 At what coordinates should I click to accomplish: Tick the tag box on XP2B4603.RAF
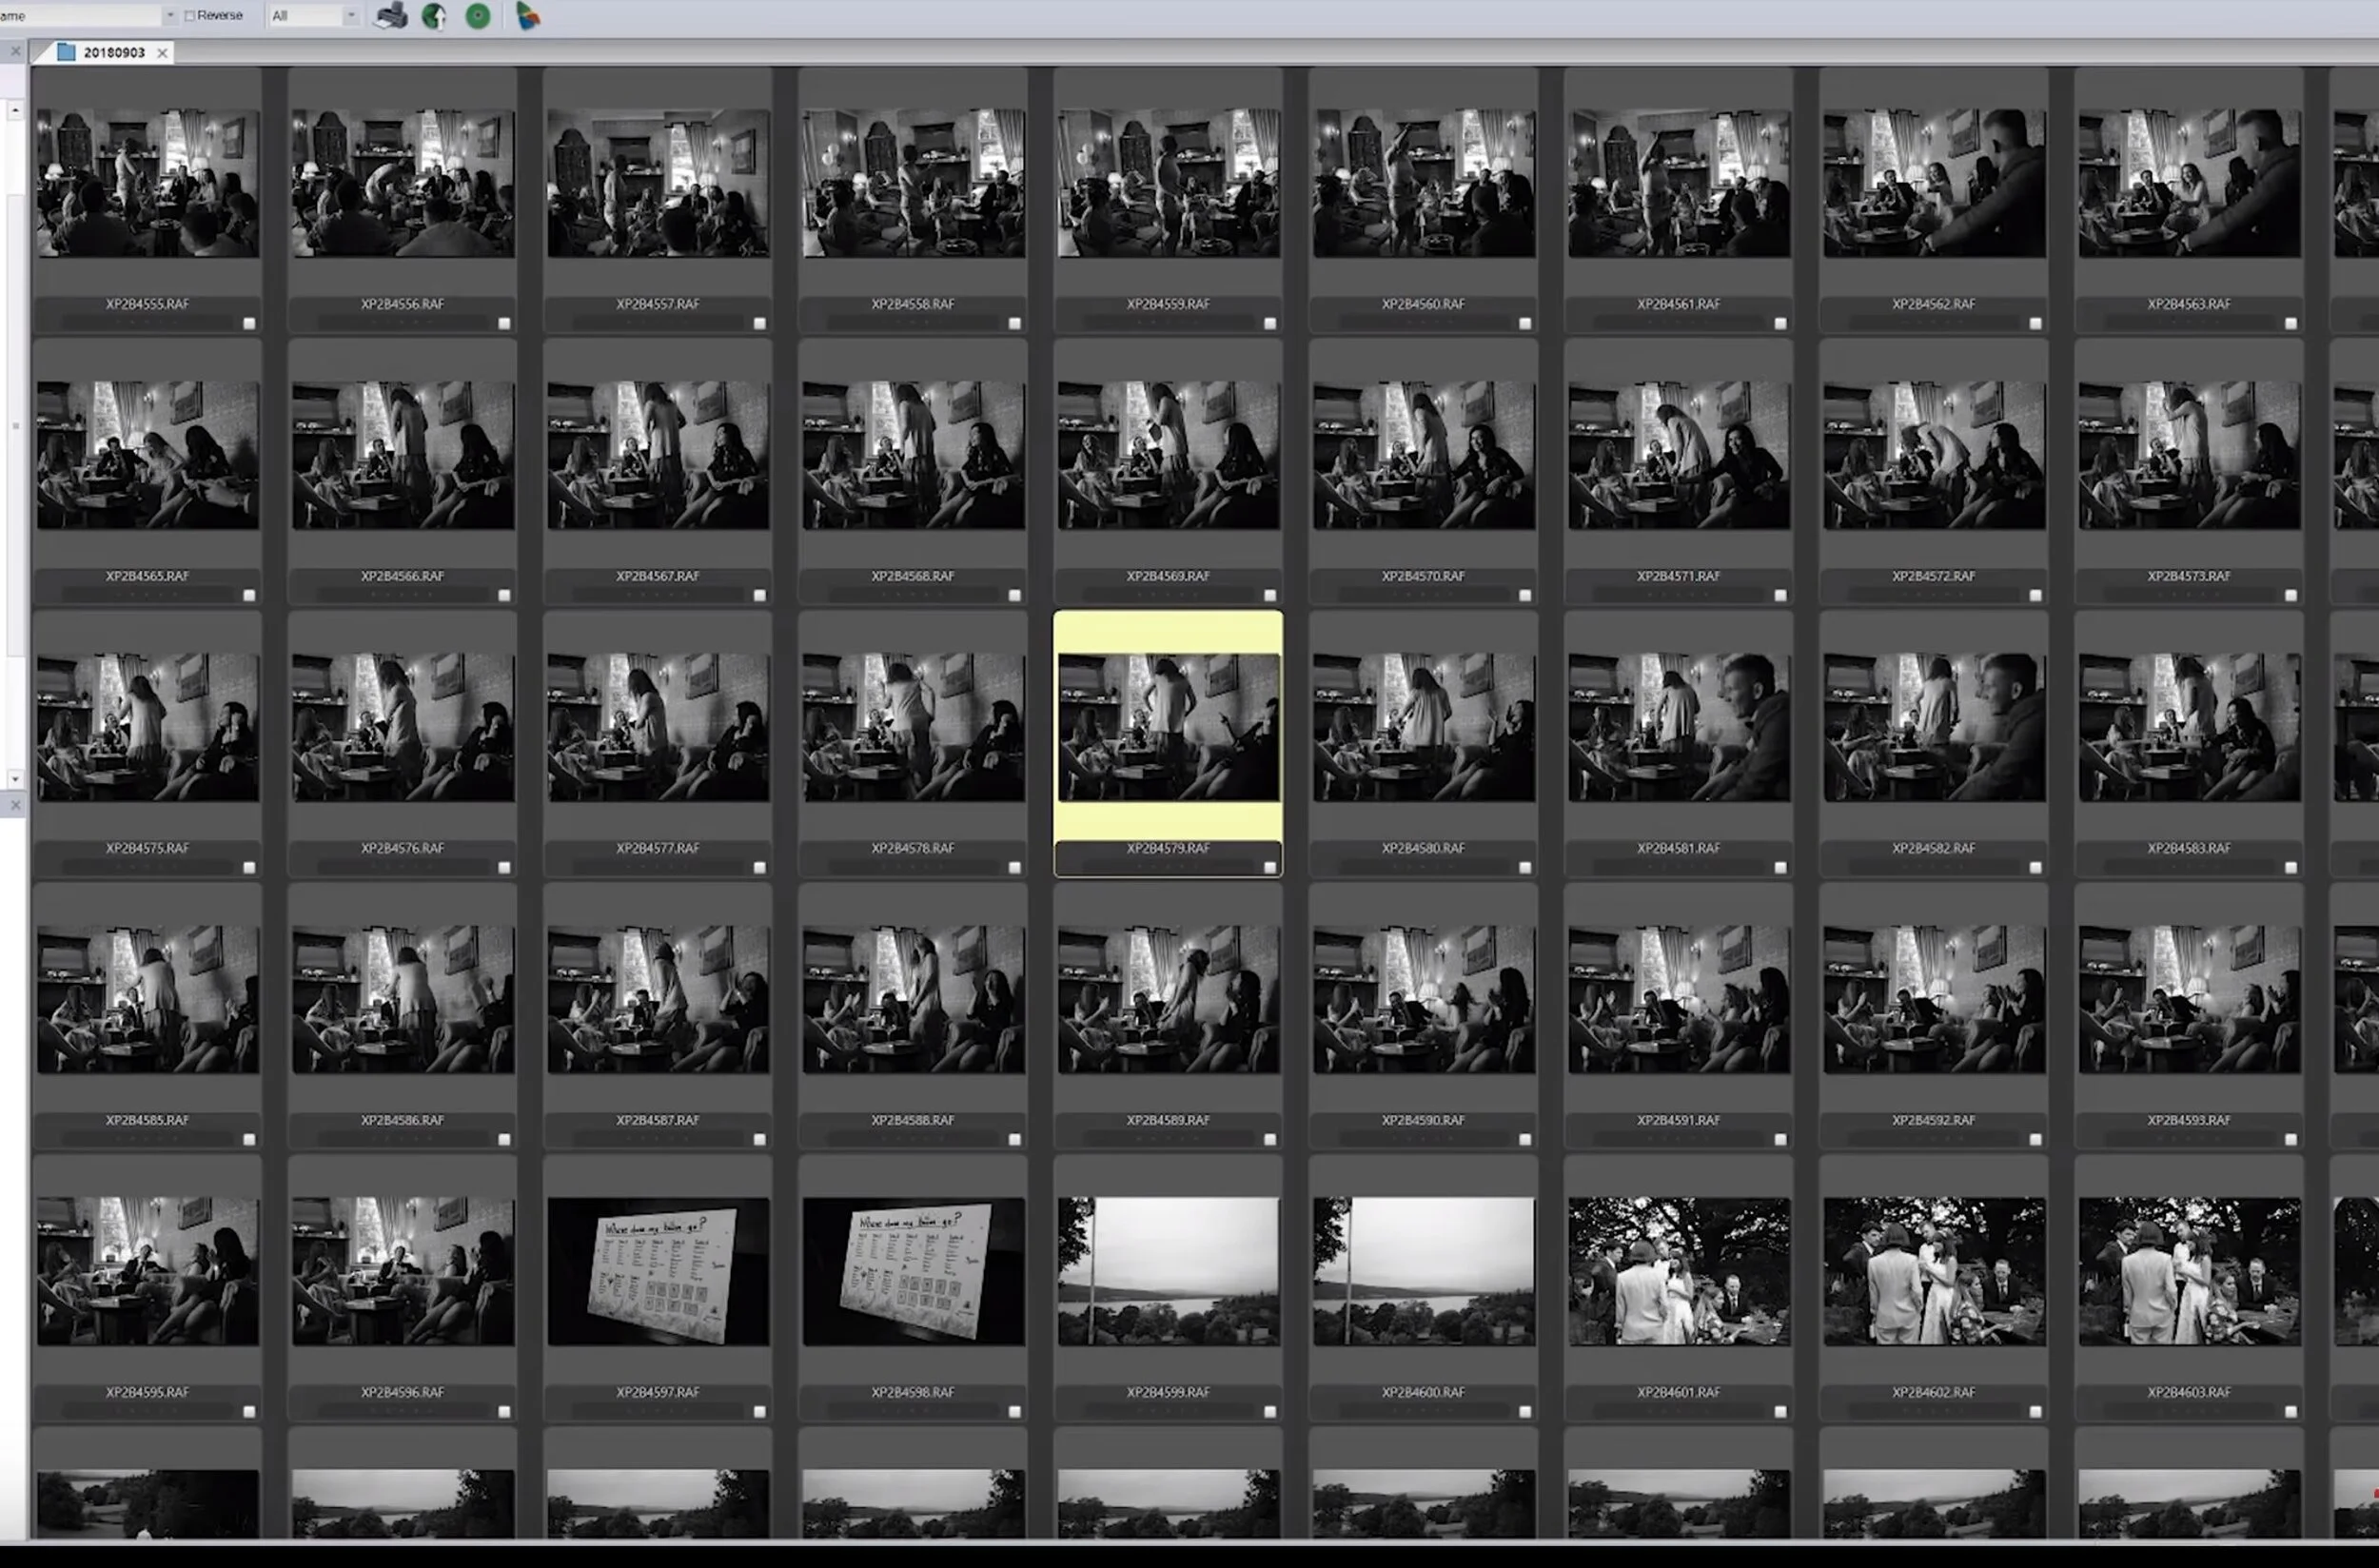[x=2290, y=1411]
